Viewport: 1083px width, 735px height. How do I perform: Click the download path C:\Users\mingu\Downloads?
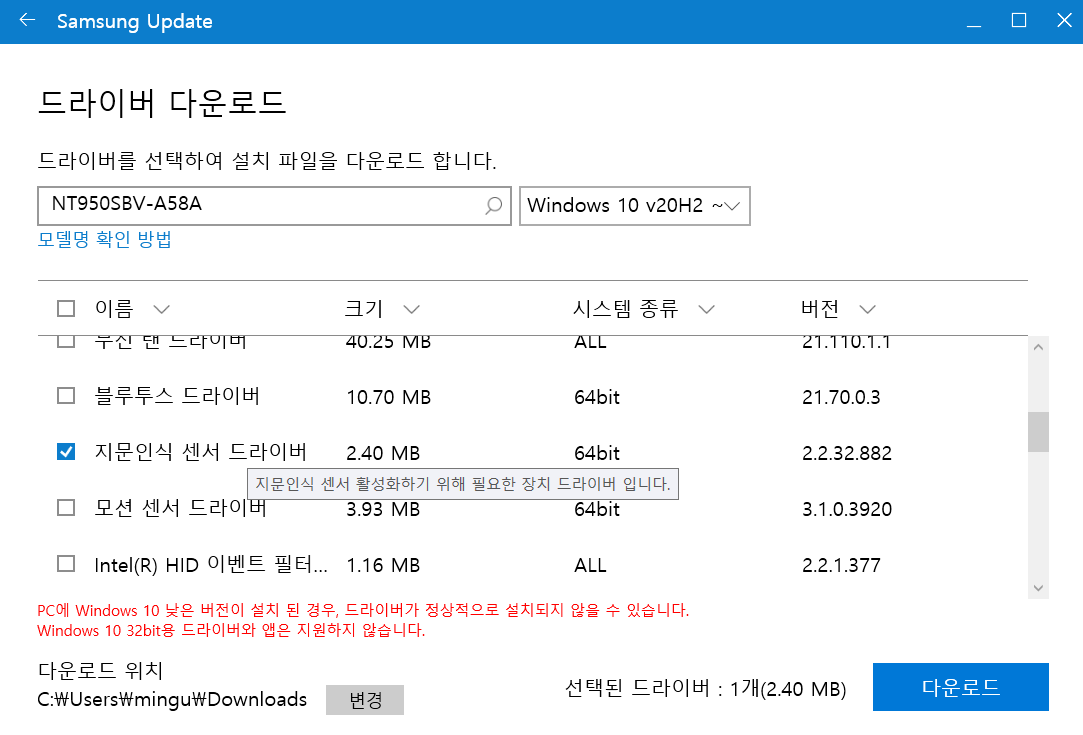(x=172, y=699)
